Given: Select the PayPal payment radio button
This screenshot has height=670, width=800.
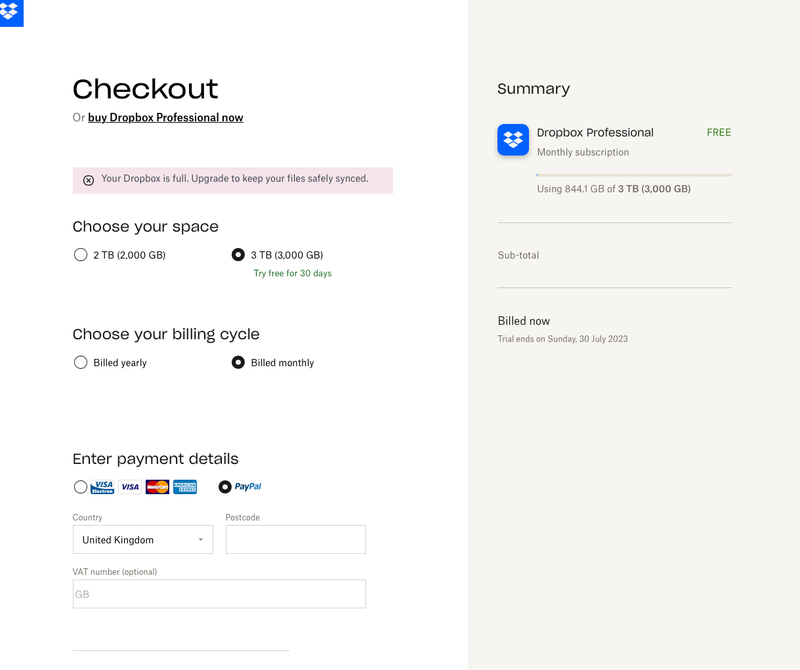Looking at the screenshot, I should coord(225,487).
